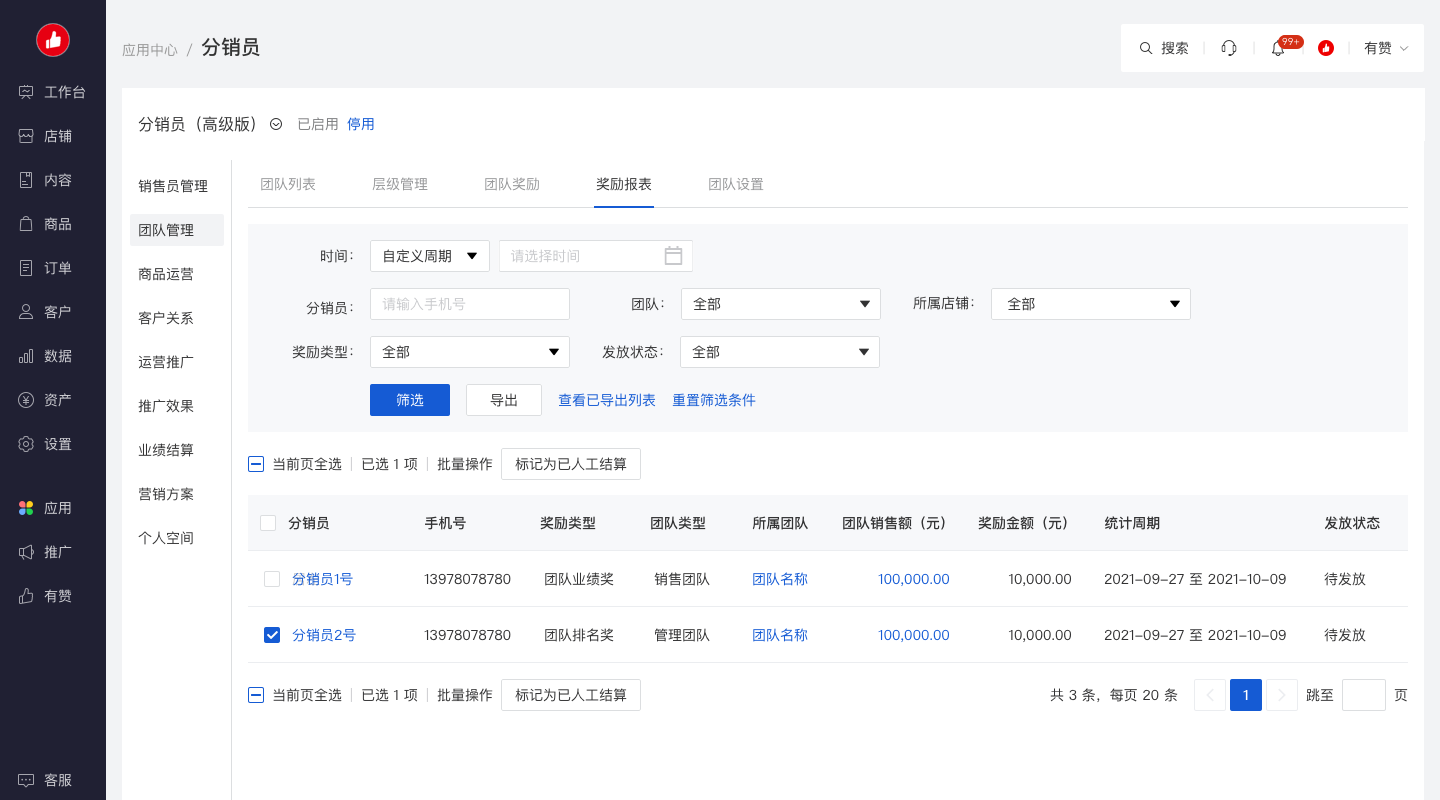Viewport: 1440px width, 800px height.
Task: Open the 自定义周期 time dropdown
Action: click(430, 256)
